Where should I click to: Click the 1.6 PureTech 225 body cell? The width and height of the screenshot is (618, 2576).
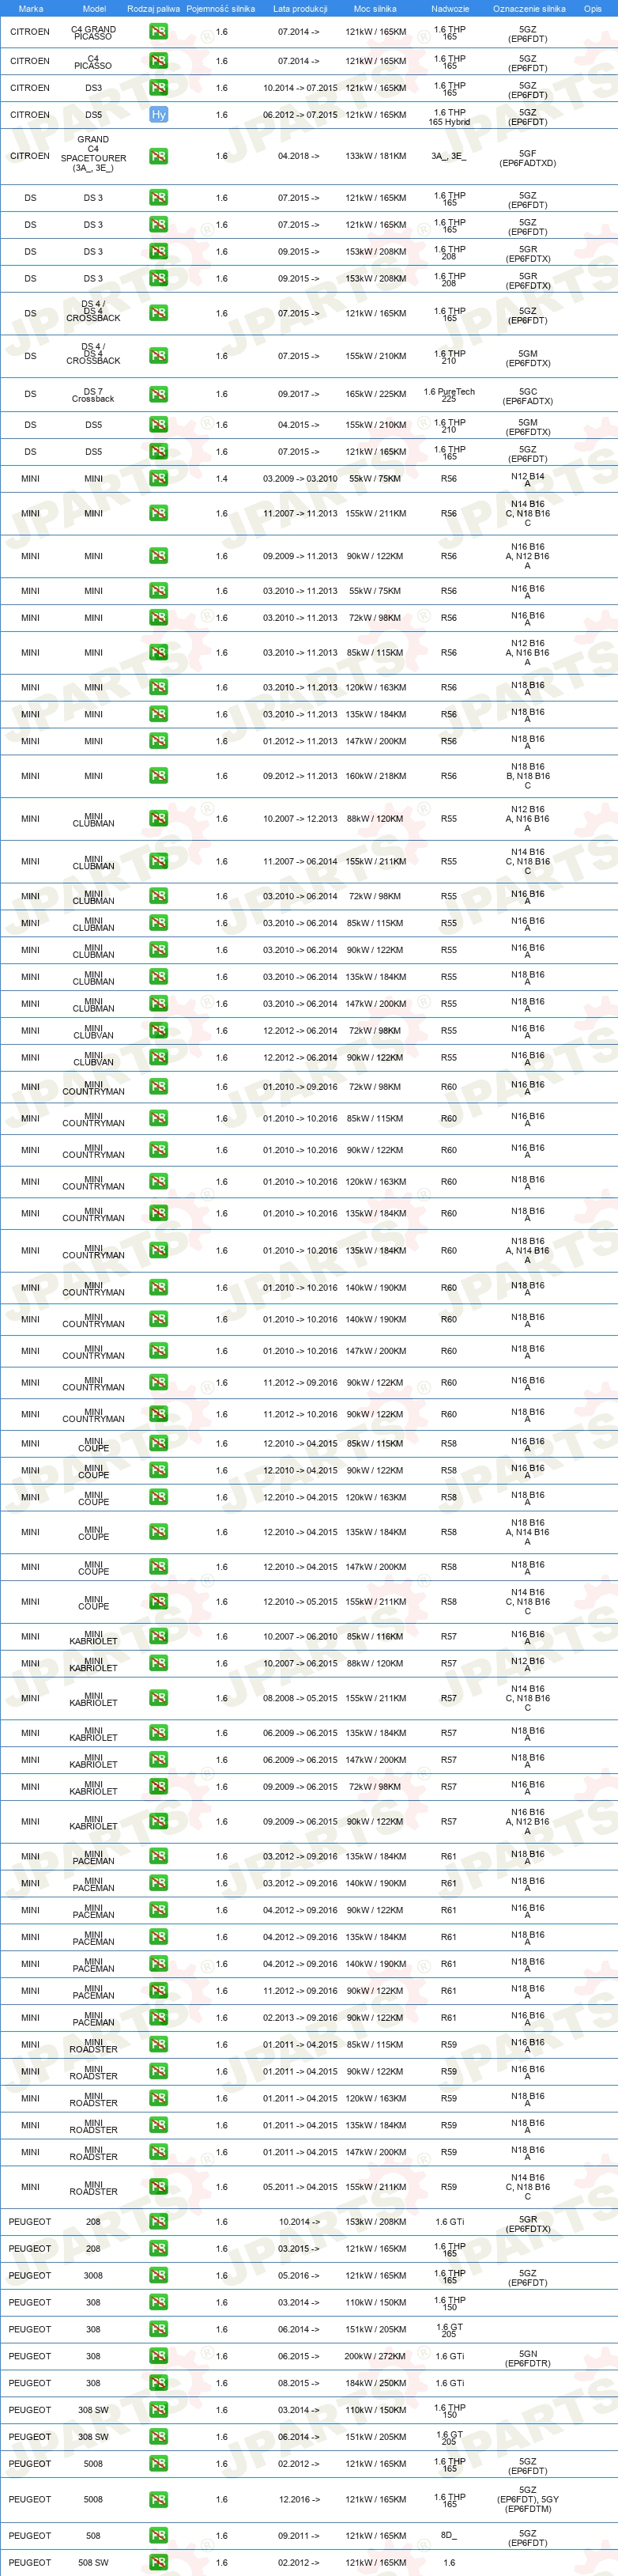point(449,395)
